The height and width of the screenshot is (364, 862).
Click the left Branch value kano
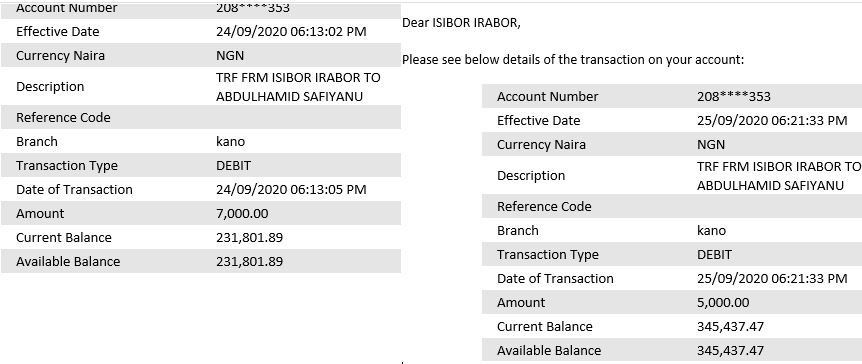click(231, 141)
